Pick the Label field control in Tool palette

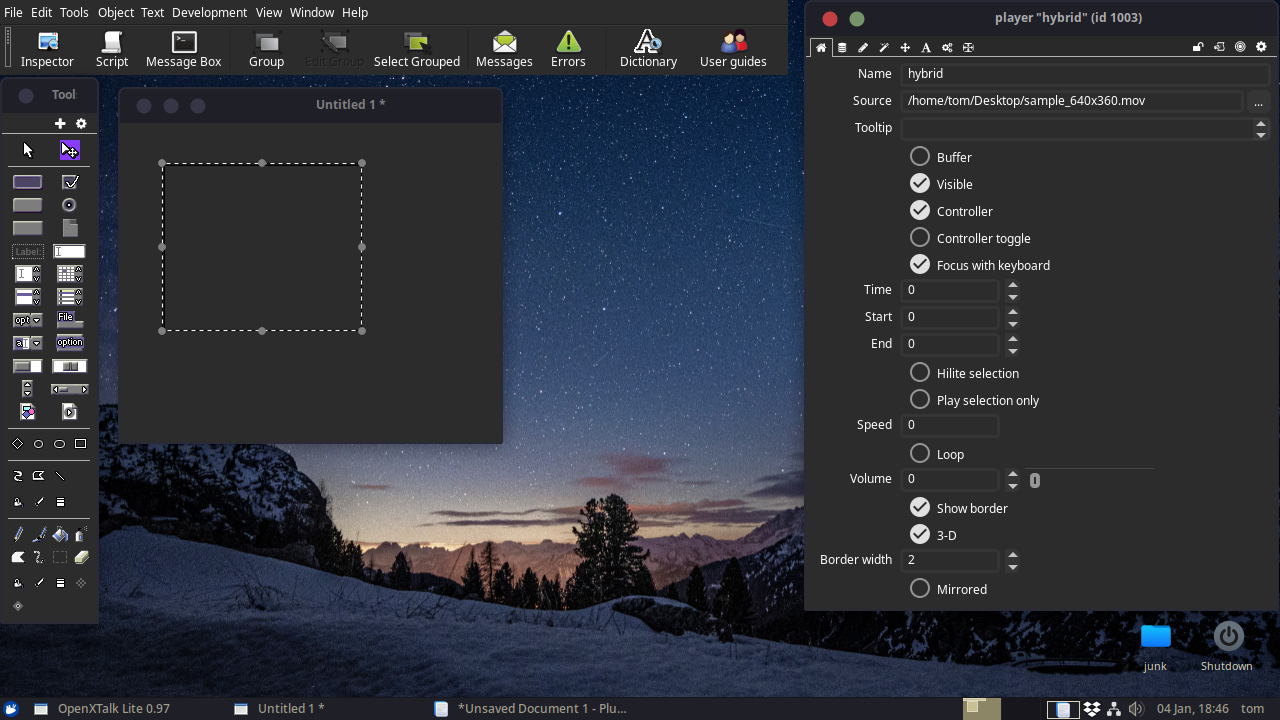(x=27, y=252)
